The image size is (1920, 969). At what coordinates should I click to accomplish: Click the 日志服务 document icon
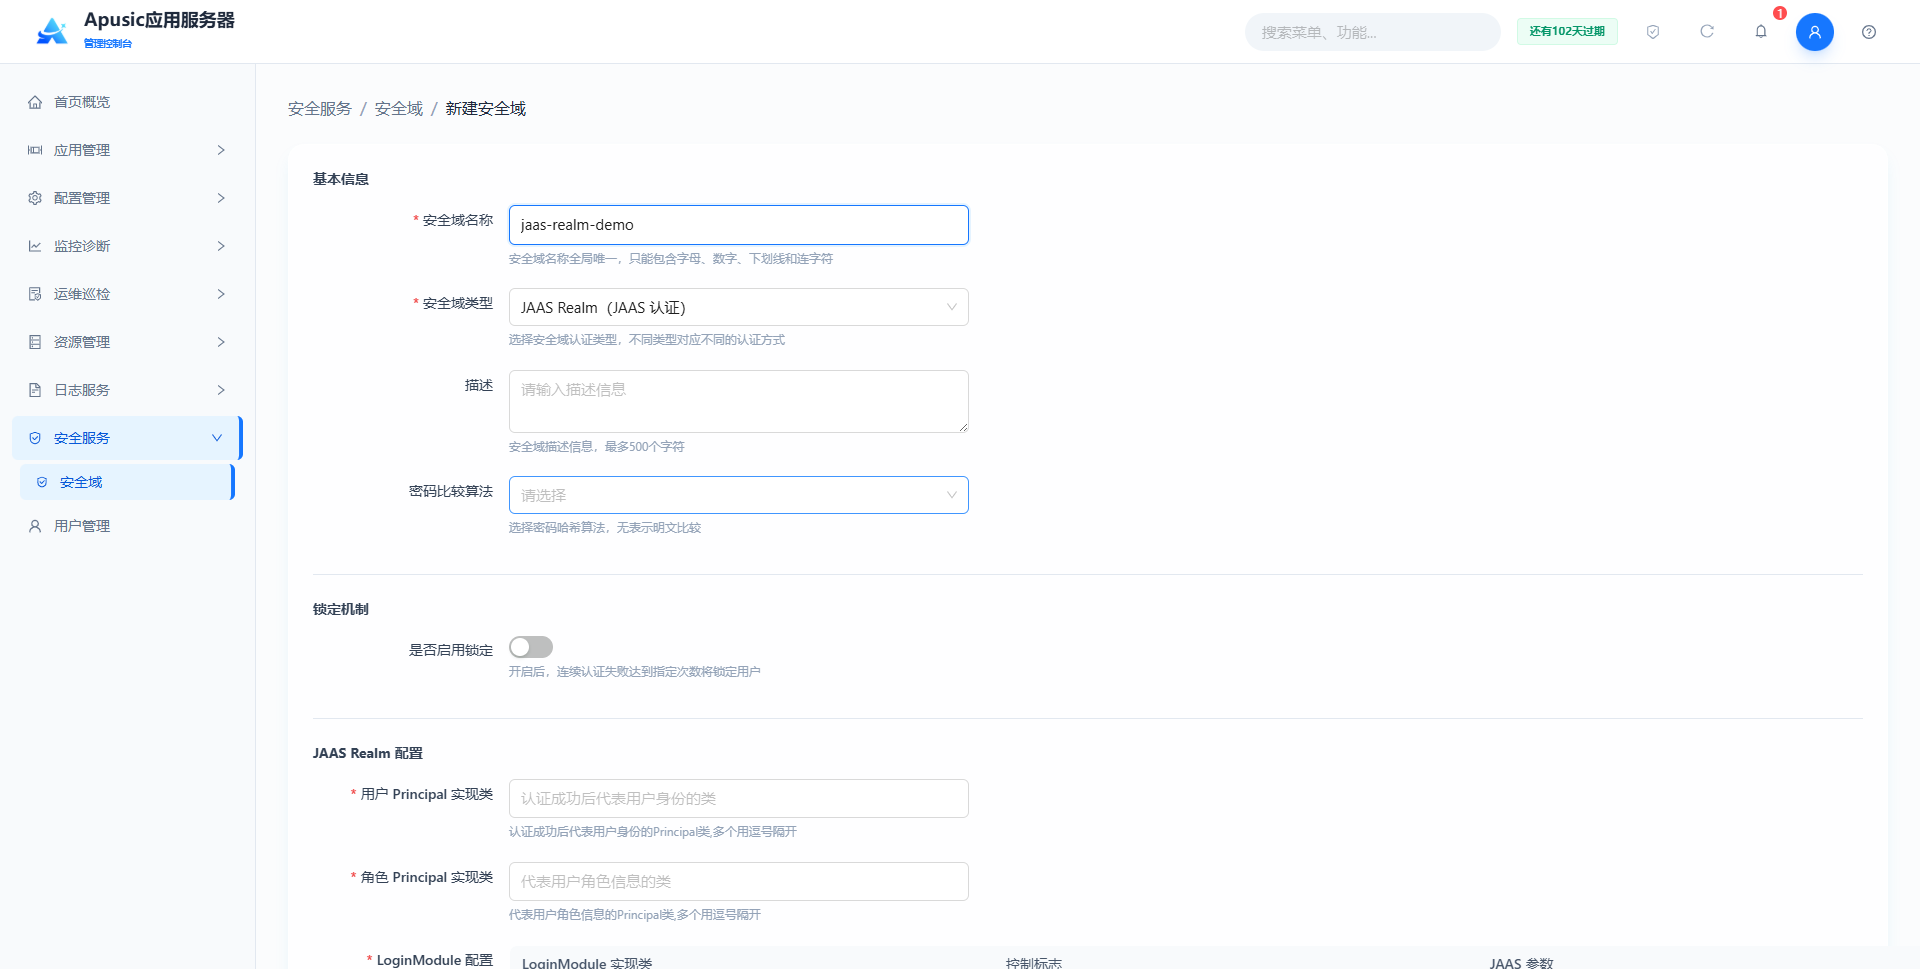pos(35,390)
